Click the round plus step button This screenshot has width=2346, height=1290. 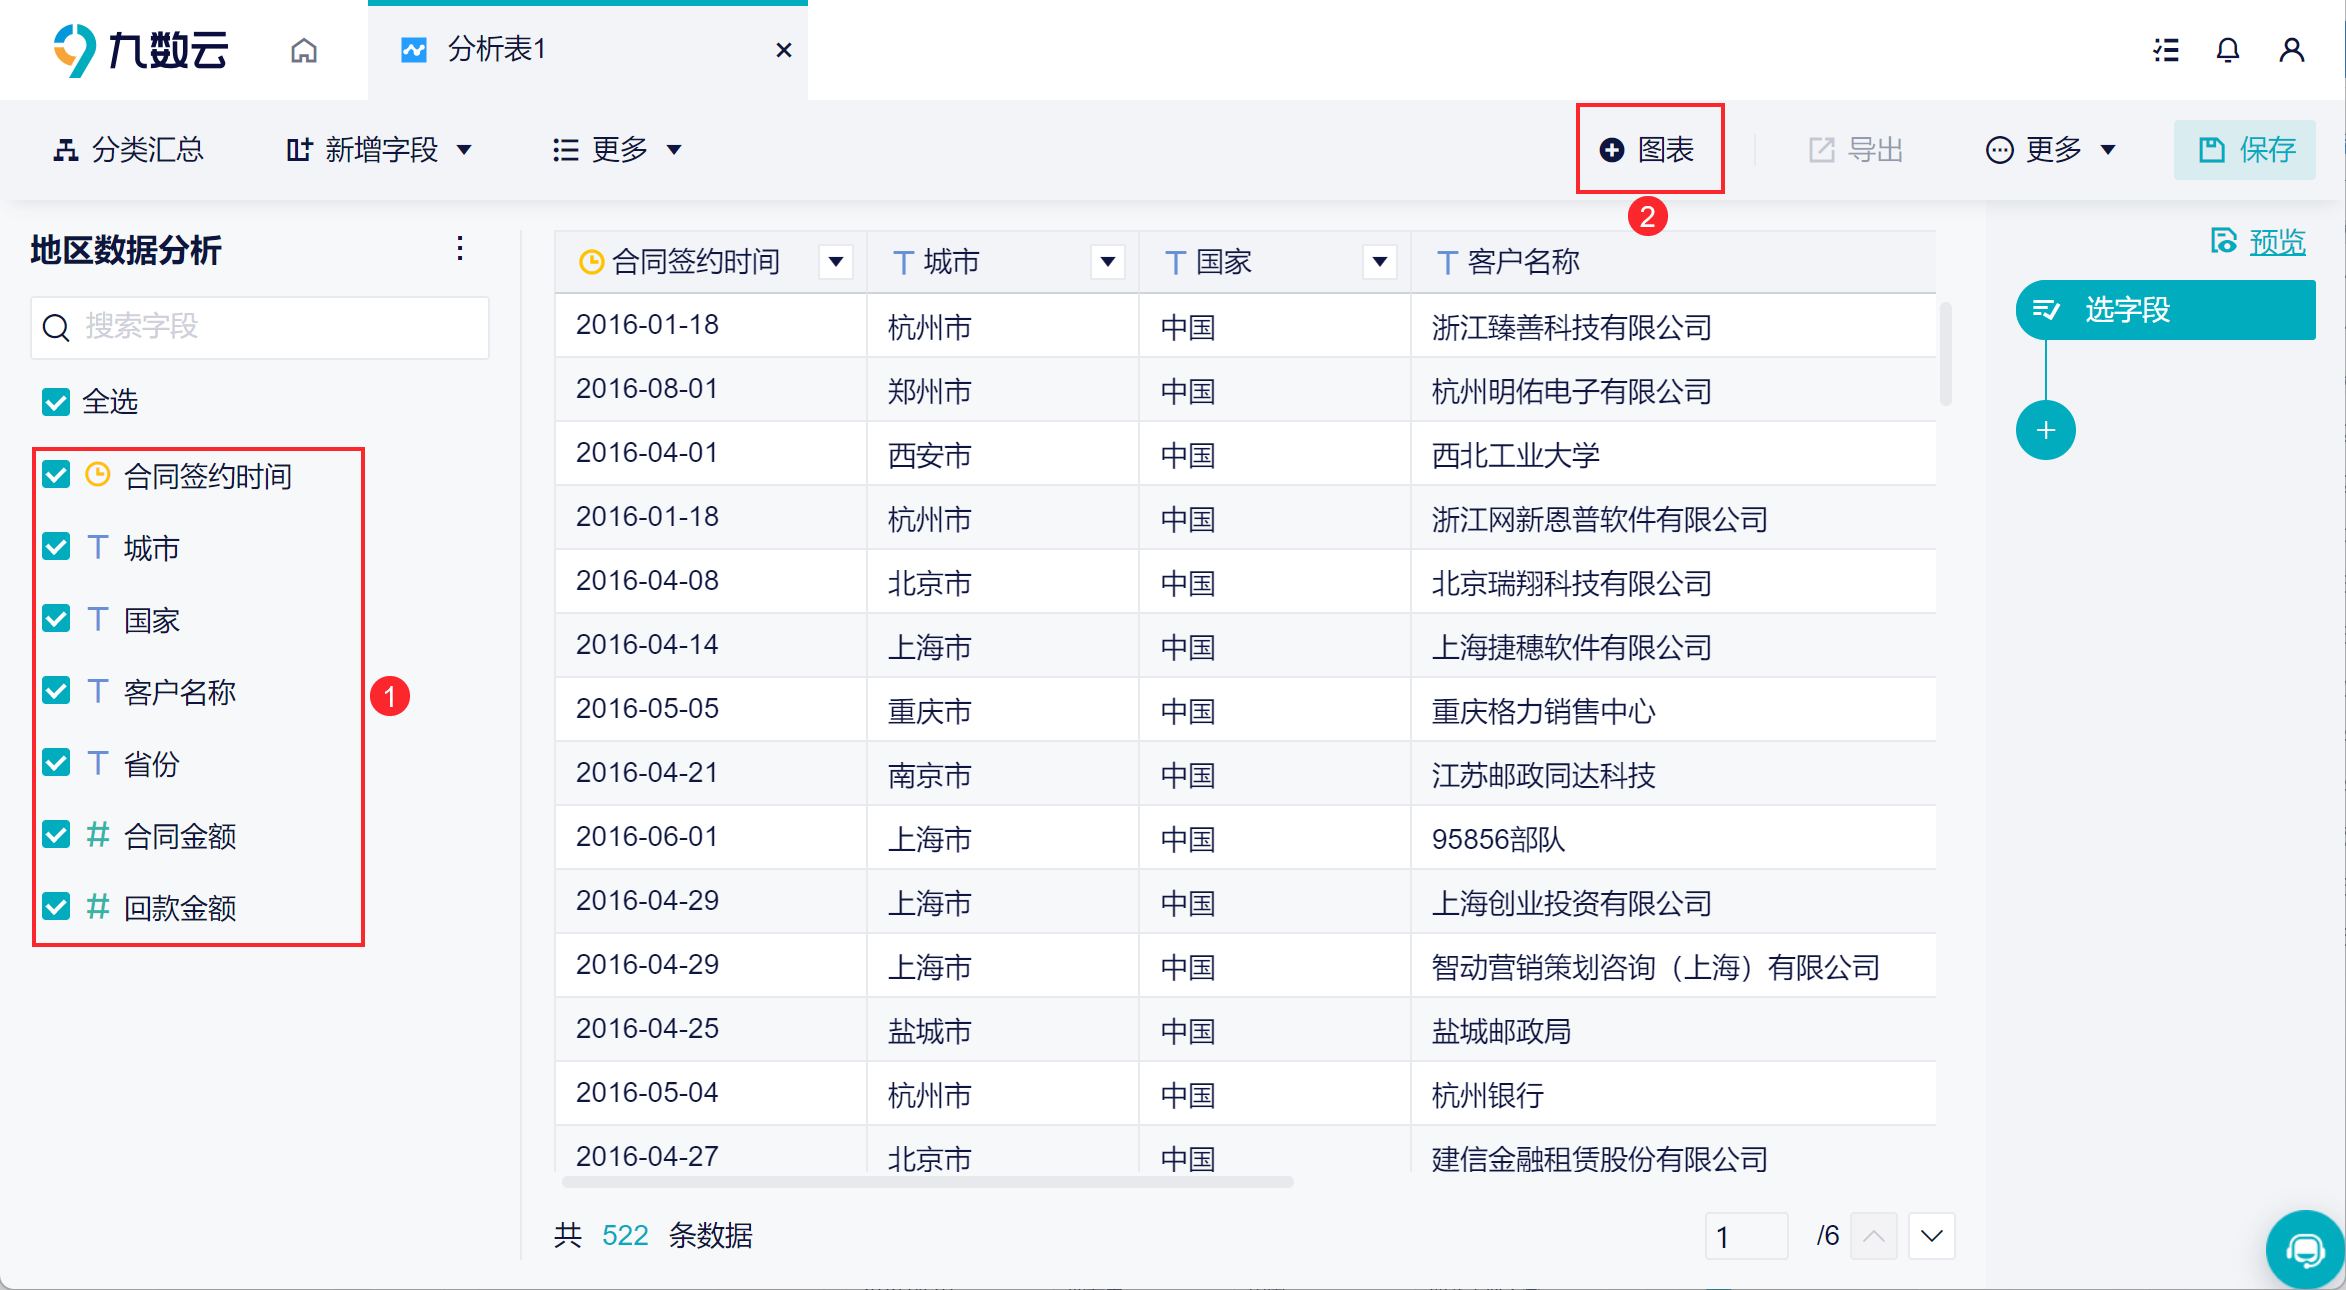pos(2045,431)
